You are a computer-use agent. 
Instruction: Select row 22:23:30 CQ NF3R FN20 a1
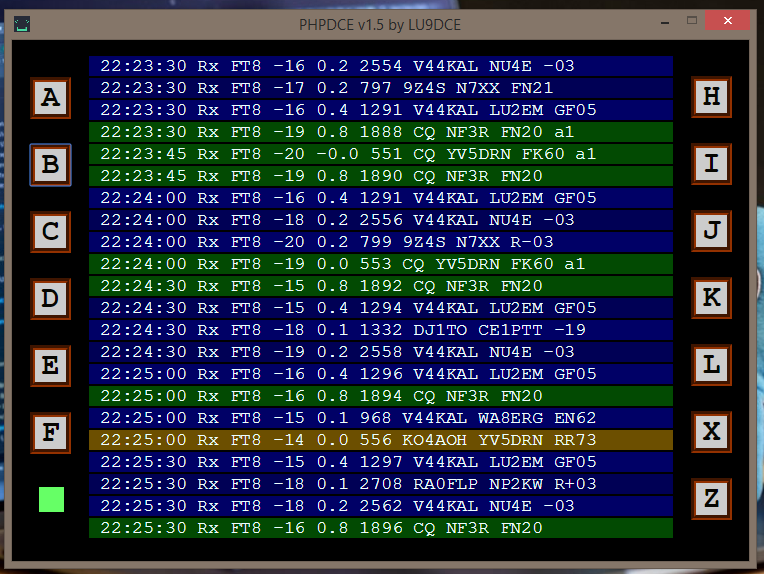pos(381,132)
